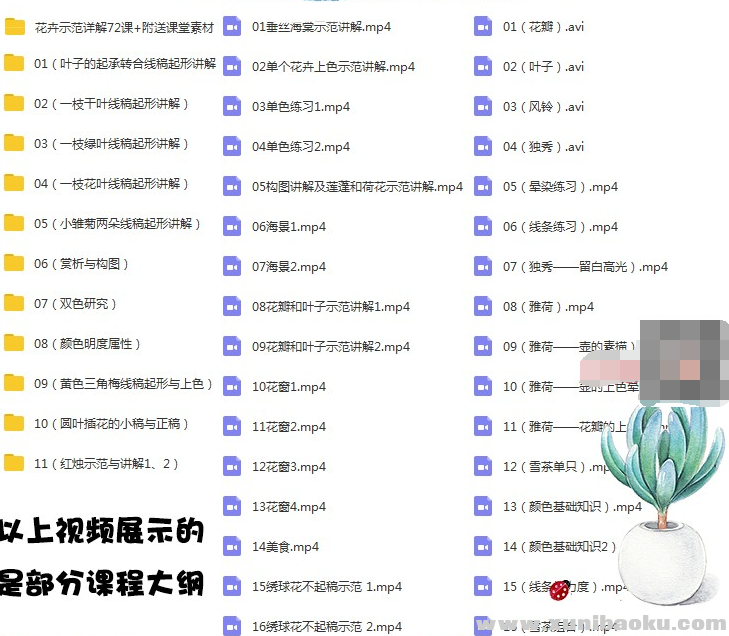Viewport: 729px width, 636px height.
Task: Open folder 01（叶子的起承转合线稿起形讲解
Action: tap(124, 64)
